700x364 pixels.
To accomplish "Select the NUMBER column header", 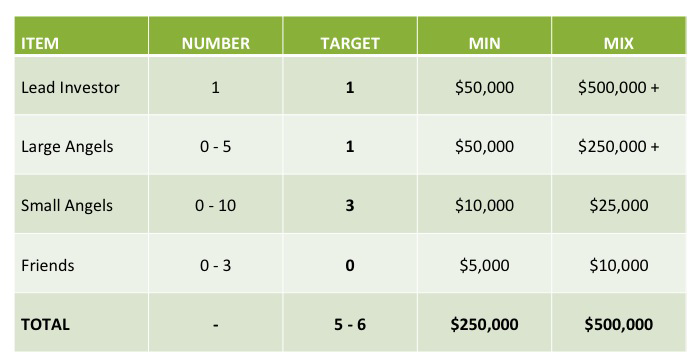I will point(216,43).
